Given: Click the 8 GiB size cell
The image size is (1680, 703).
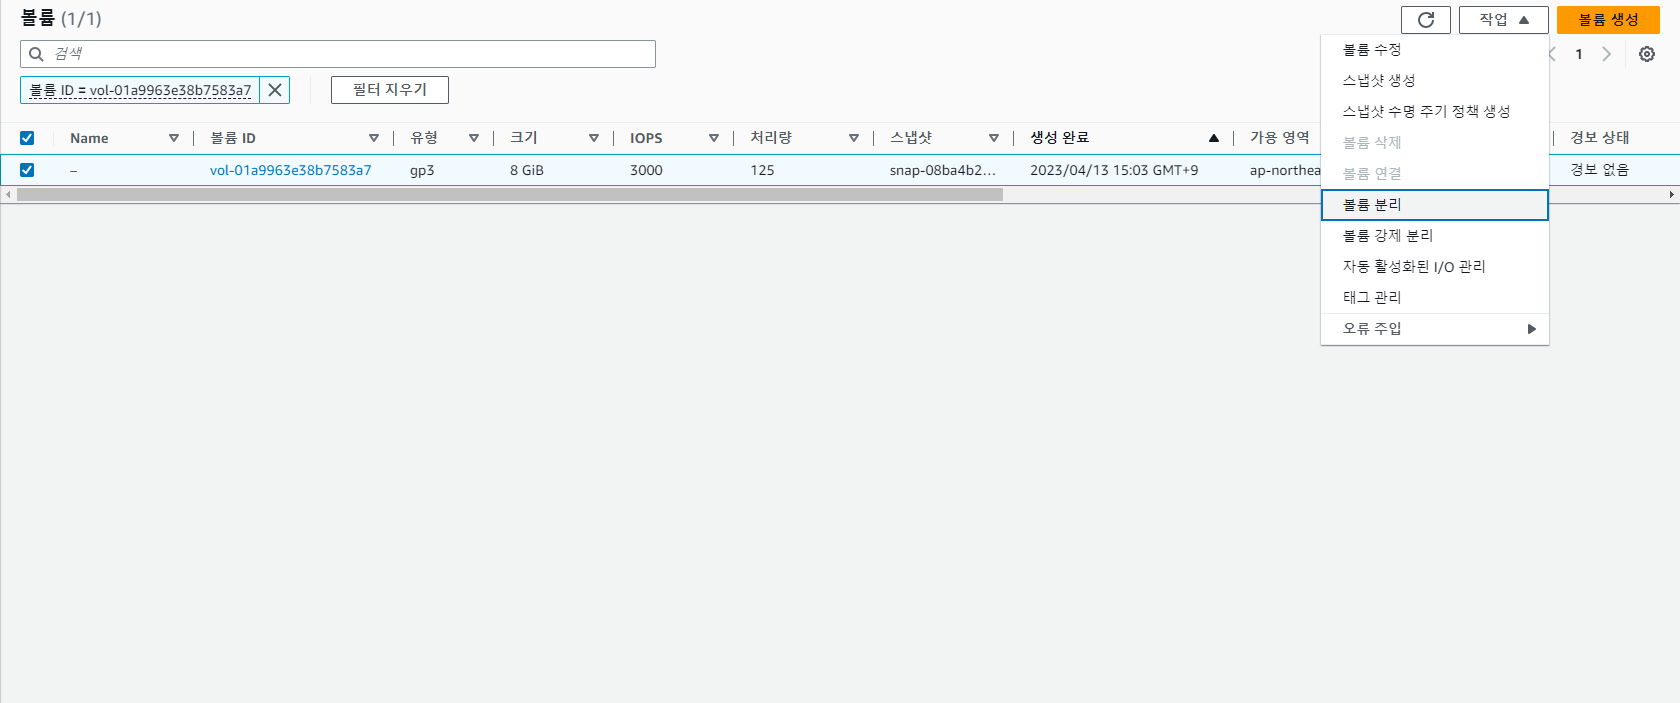Looking at the screenshot, I should click(527, 170).
